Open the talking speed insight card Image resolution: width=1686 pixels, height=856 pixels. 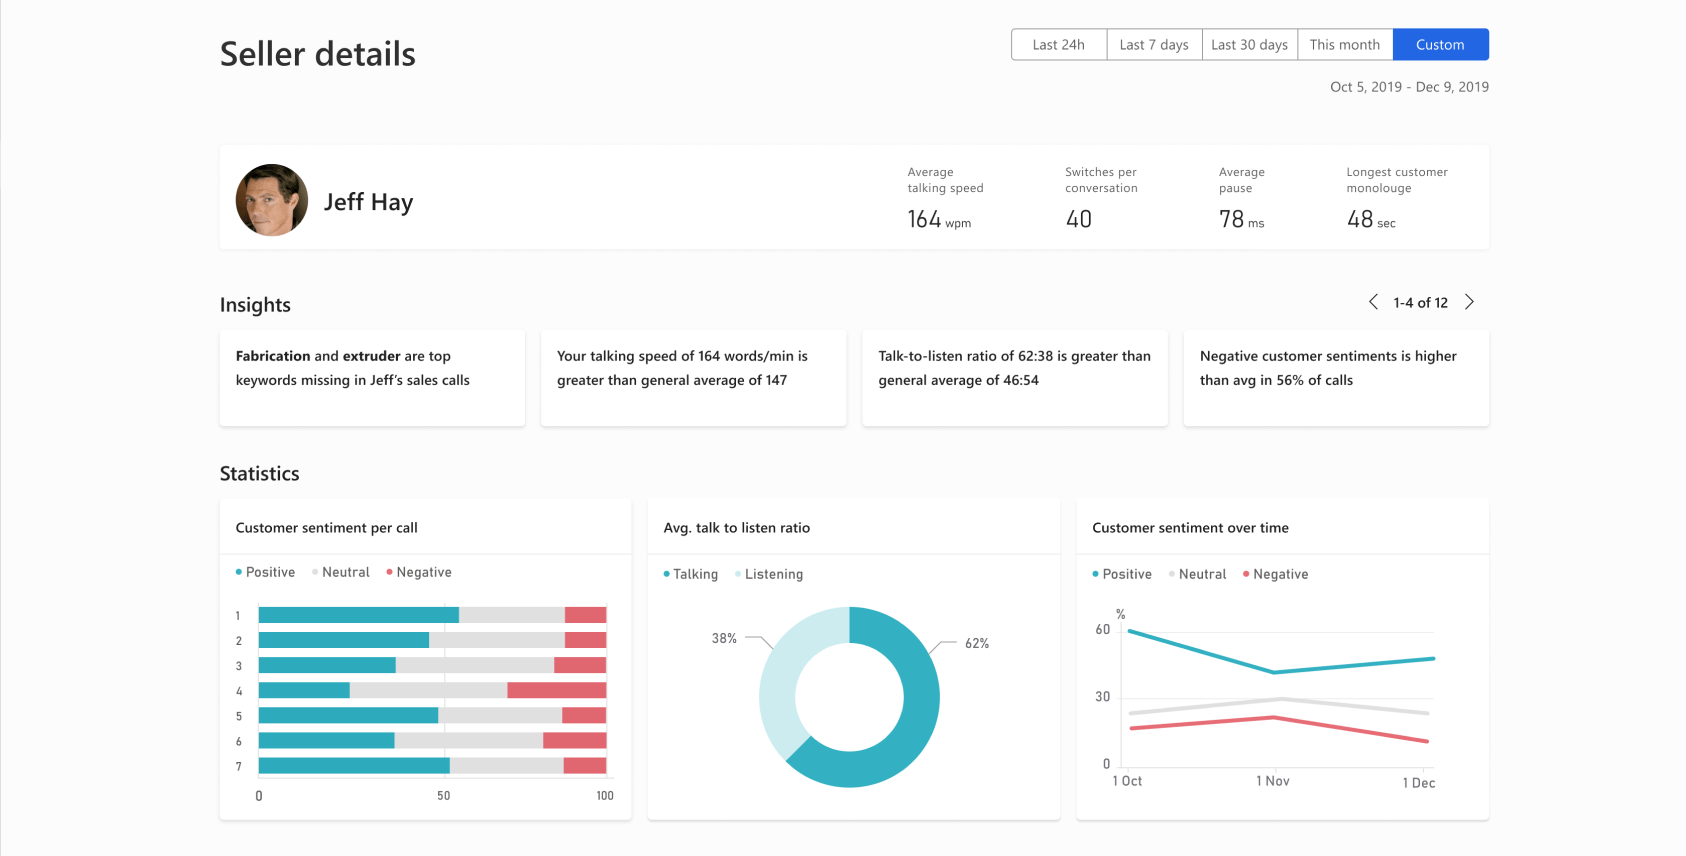click(x=693, y=378)
